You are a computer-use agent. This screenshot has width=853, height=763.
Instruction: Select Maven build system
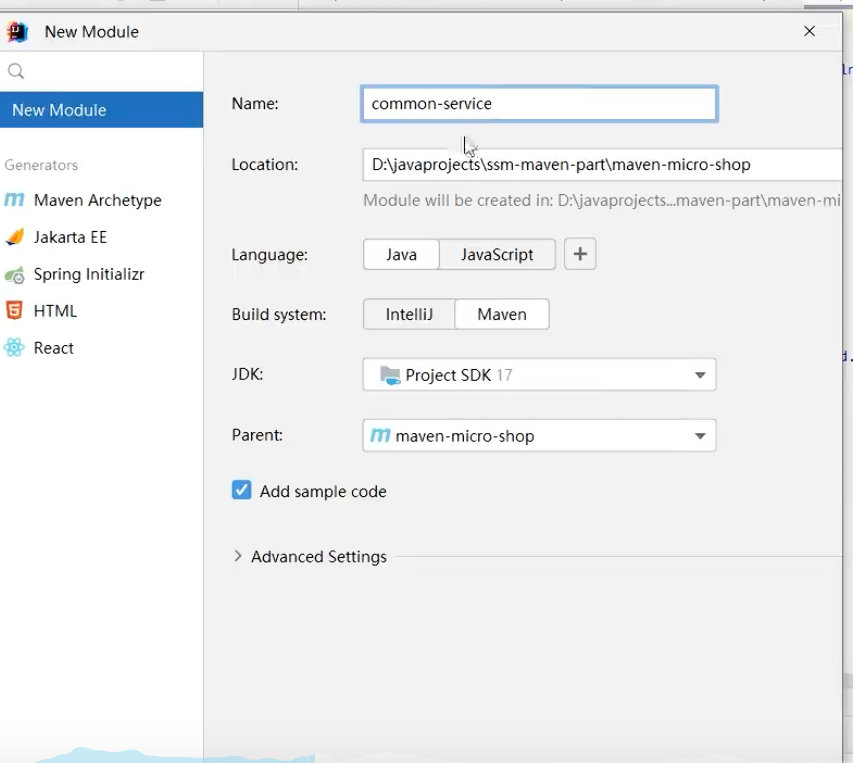pyautogui.click(x=502, y=314)
